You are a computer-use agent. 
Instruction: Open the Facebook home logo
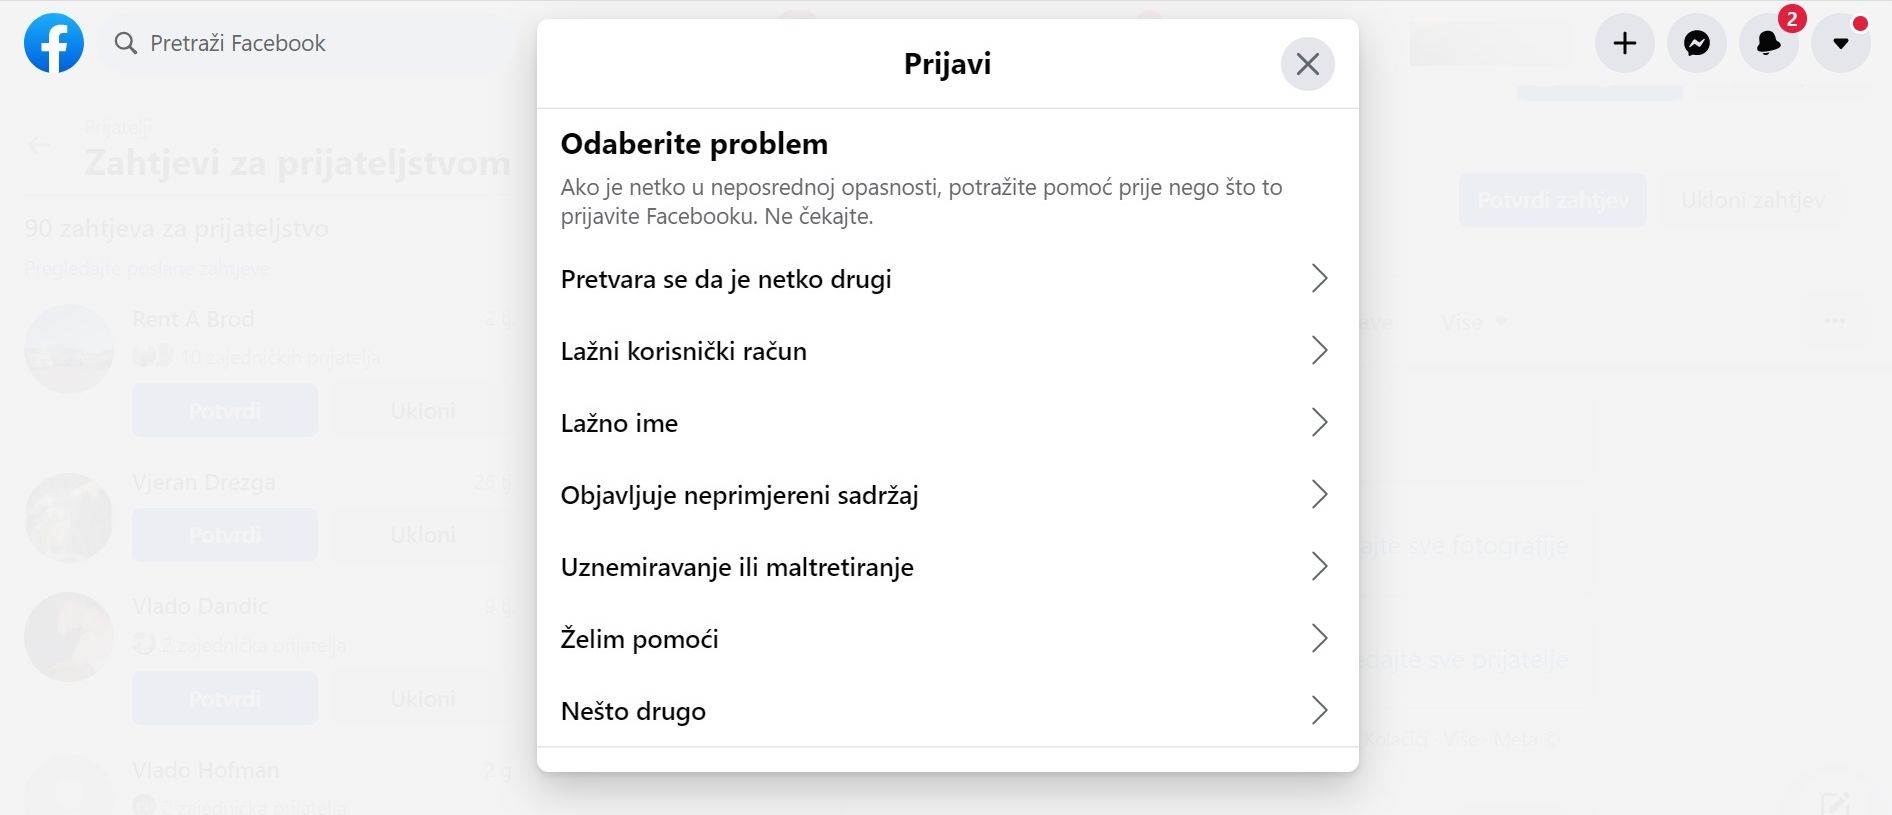(x=54, y=43)
